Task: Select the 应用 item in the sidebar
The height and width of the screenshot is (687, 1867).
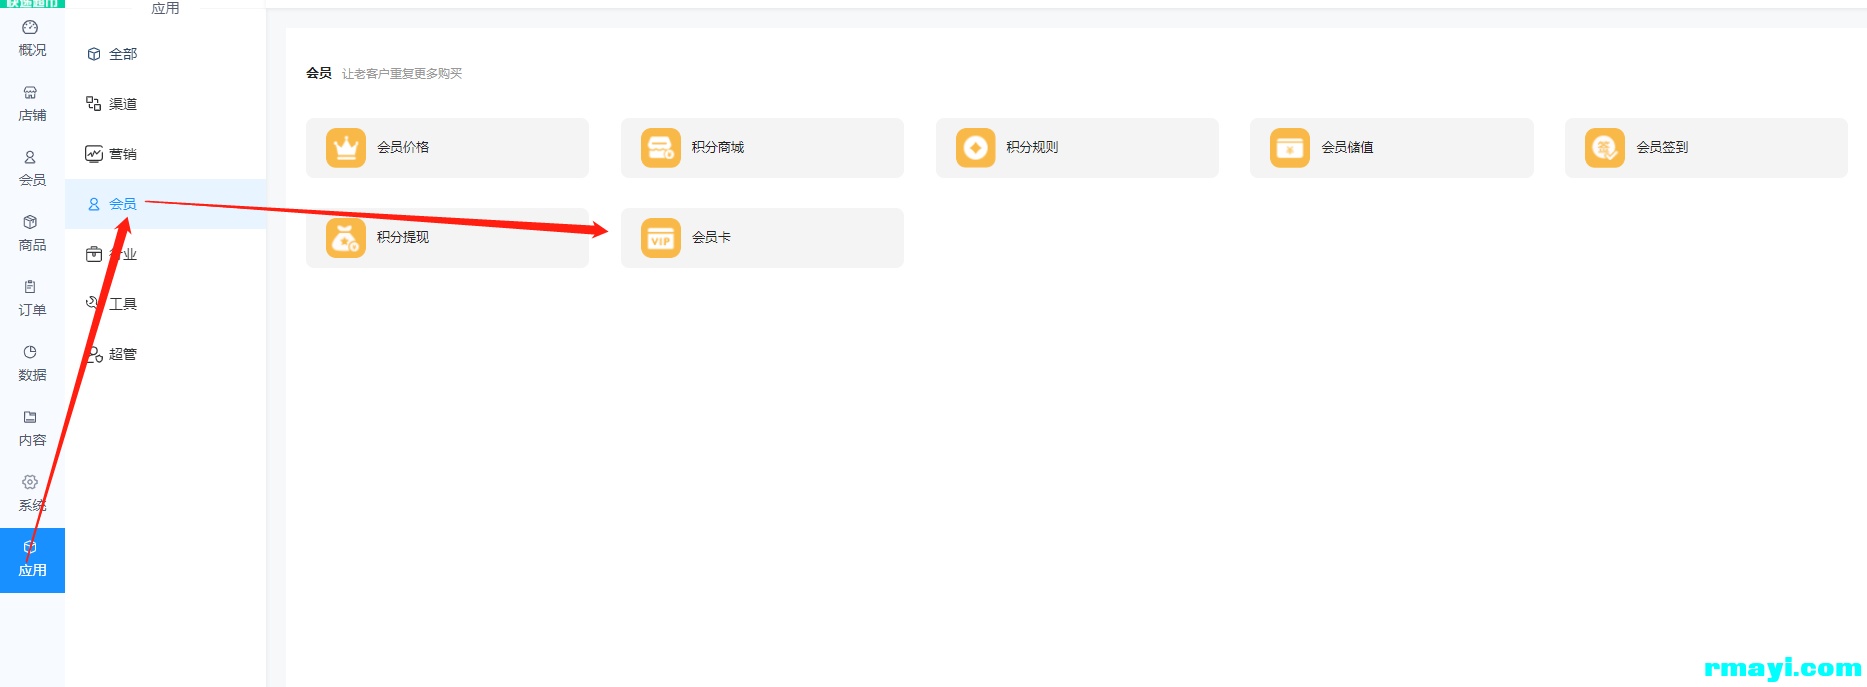Action: 32,560
